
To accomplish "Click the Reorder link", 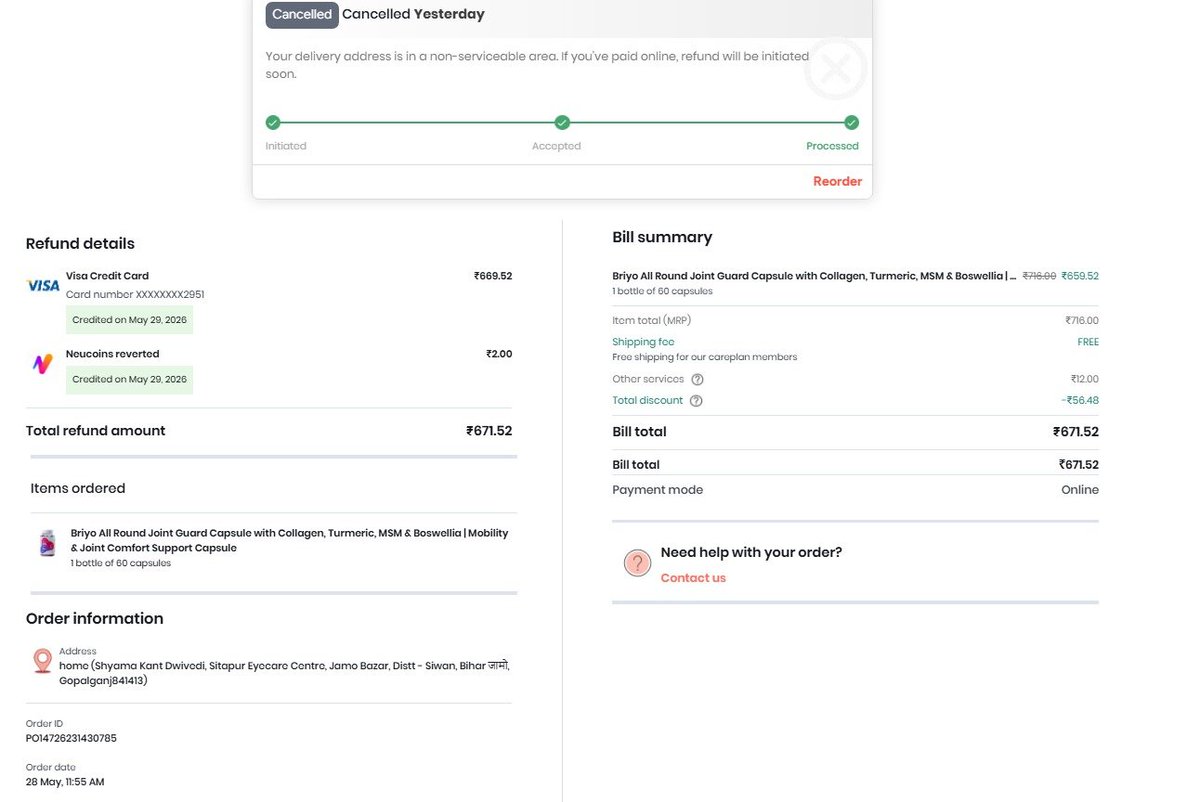I will [837, 181].
